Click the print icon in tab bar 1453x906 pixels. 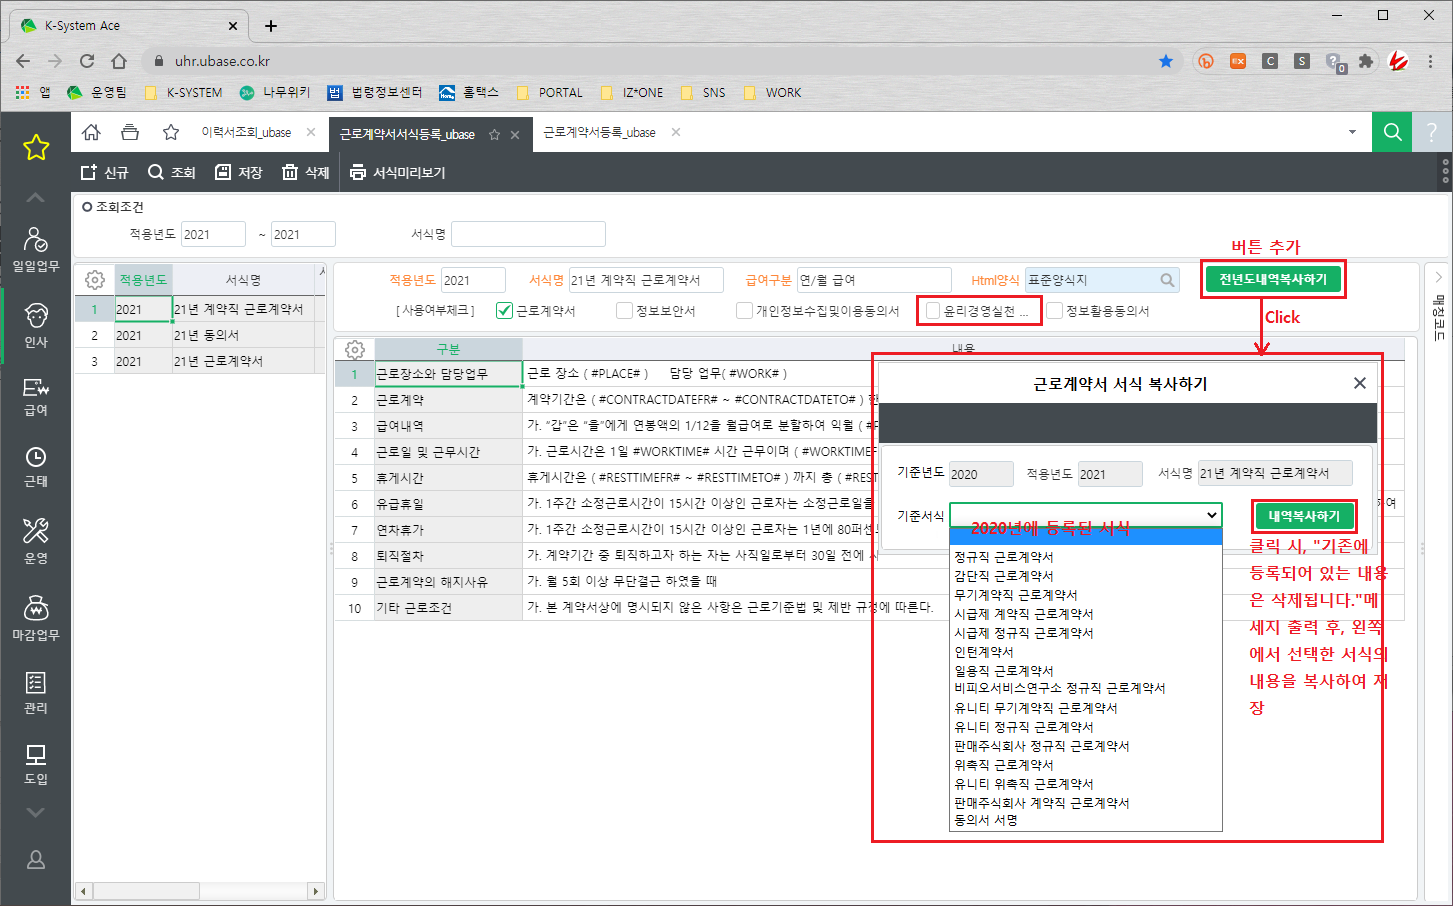(130, 132)
